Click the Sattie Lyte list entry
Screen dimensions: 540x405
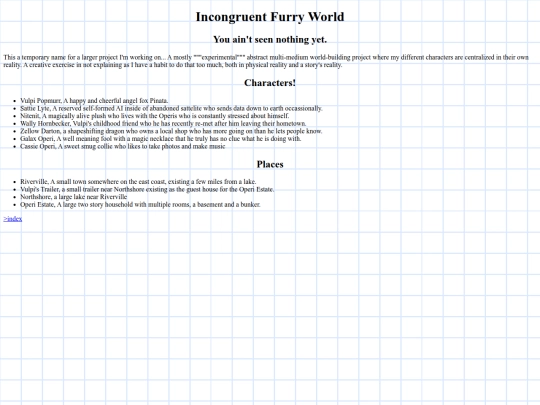pyautogui.click(x=171, y=108)
